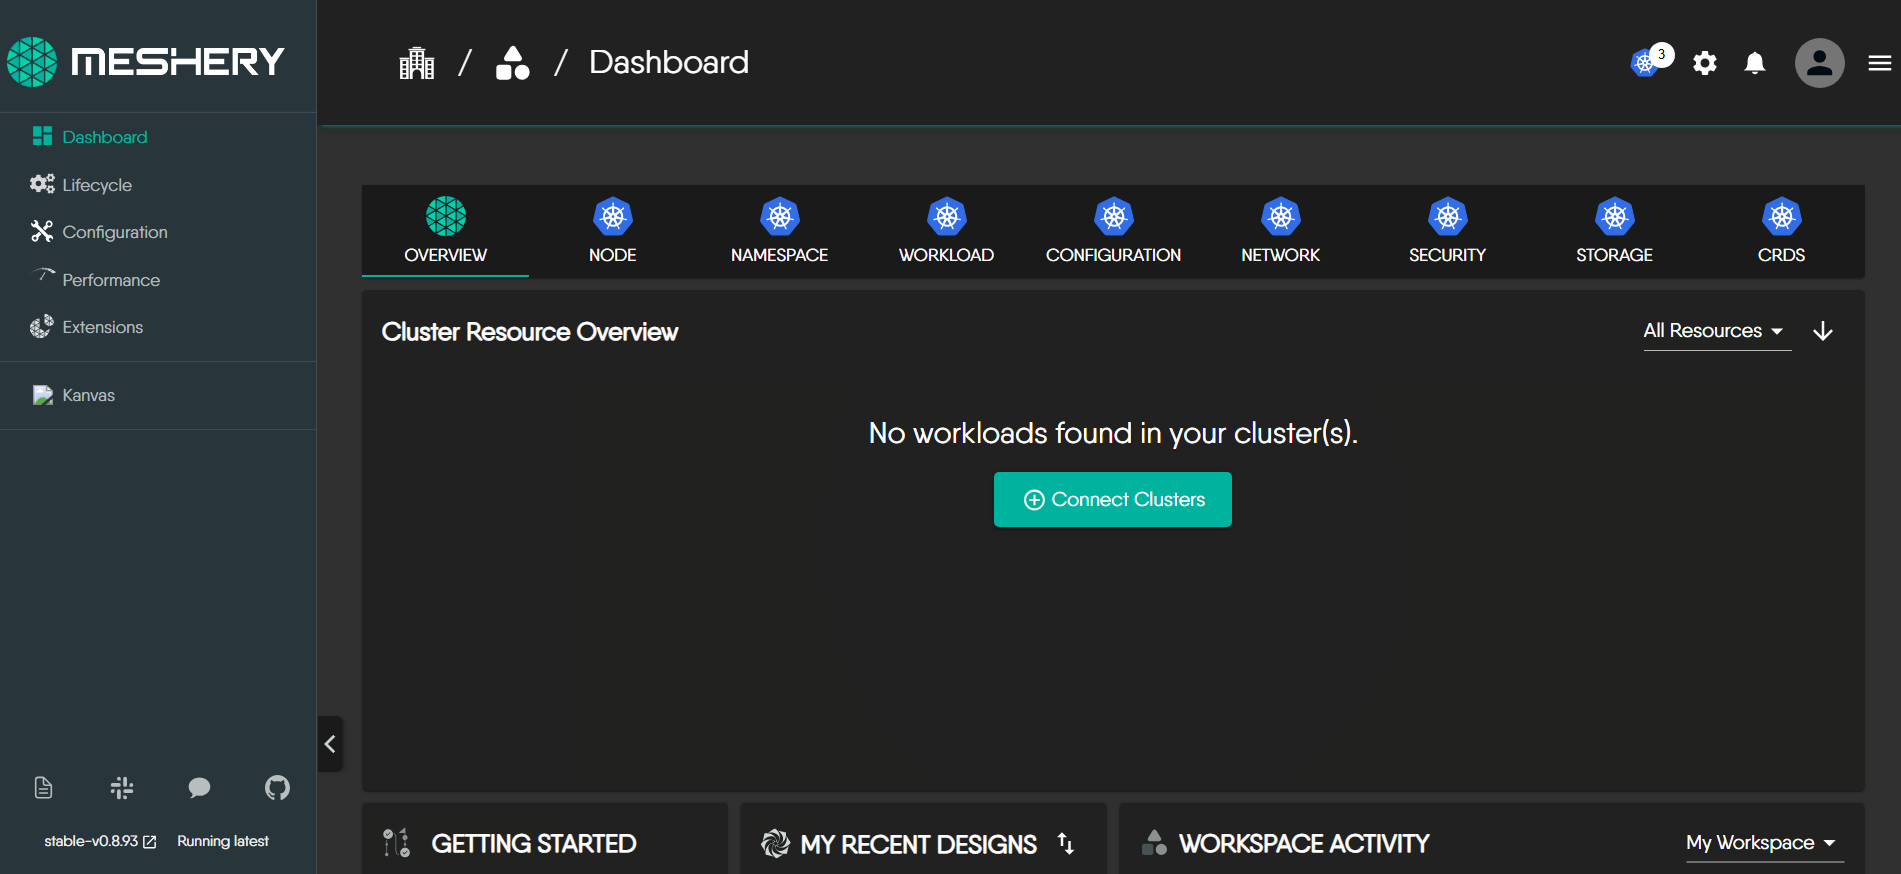Toggle sort arrows on My Recent Designs
The width and height of the screenshot is (1901, 874).
[1066, 844]
